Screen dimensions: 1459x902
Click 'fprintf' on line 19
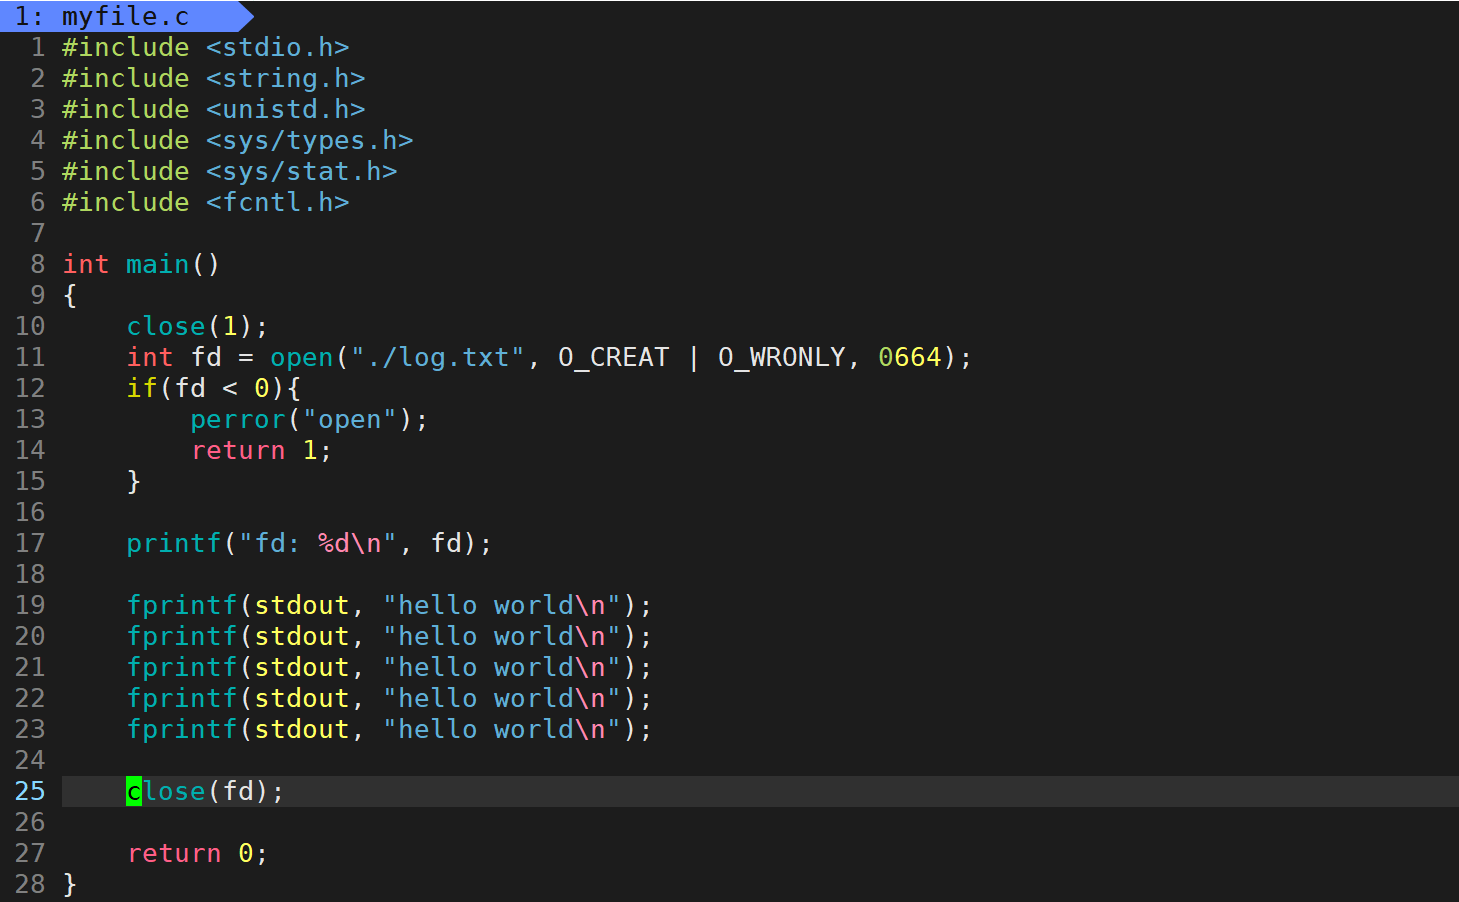[182, 605]
